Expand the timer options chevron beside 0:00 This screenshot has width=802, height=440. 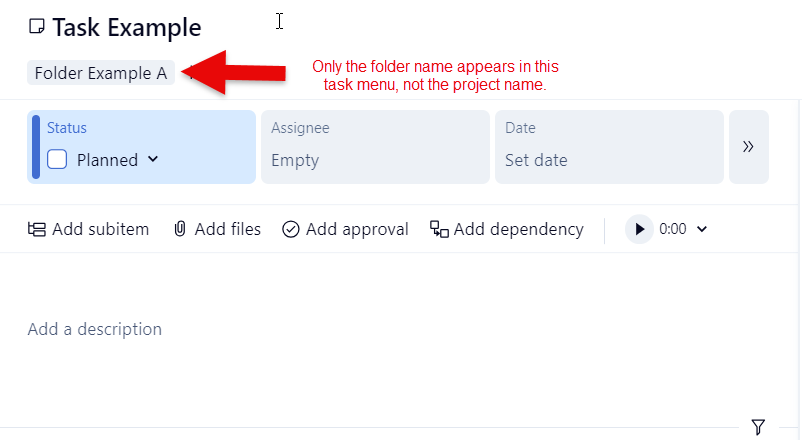click(701, 229)
